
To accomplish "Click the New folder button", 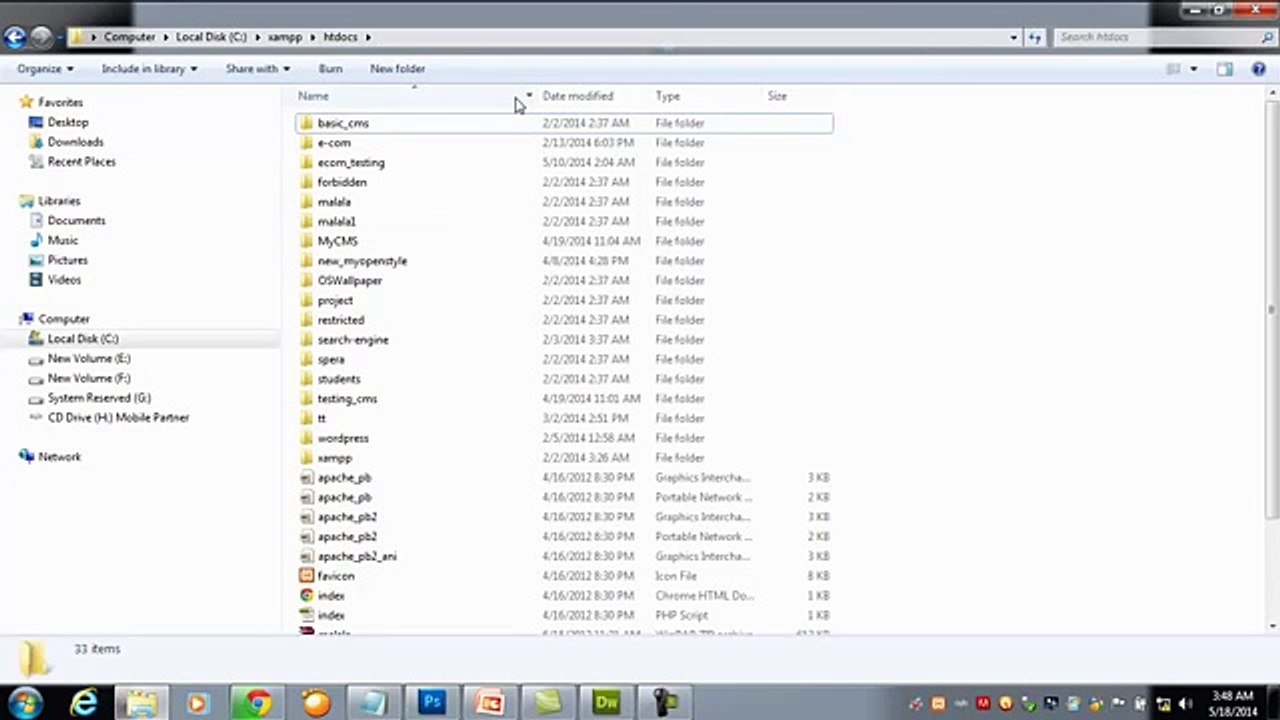I will (397, 69).
